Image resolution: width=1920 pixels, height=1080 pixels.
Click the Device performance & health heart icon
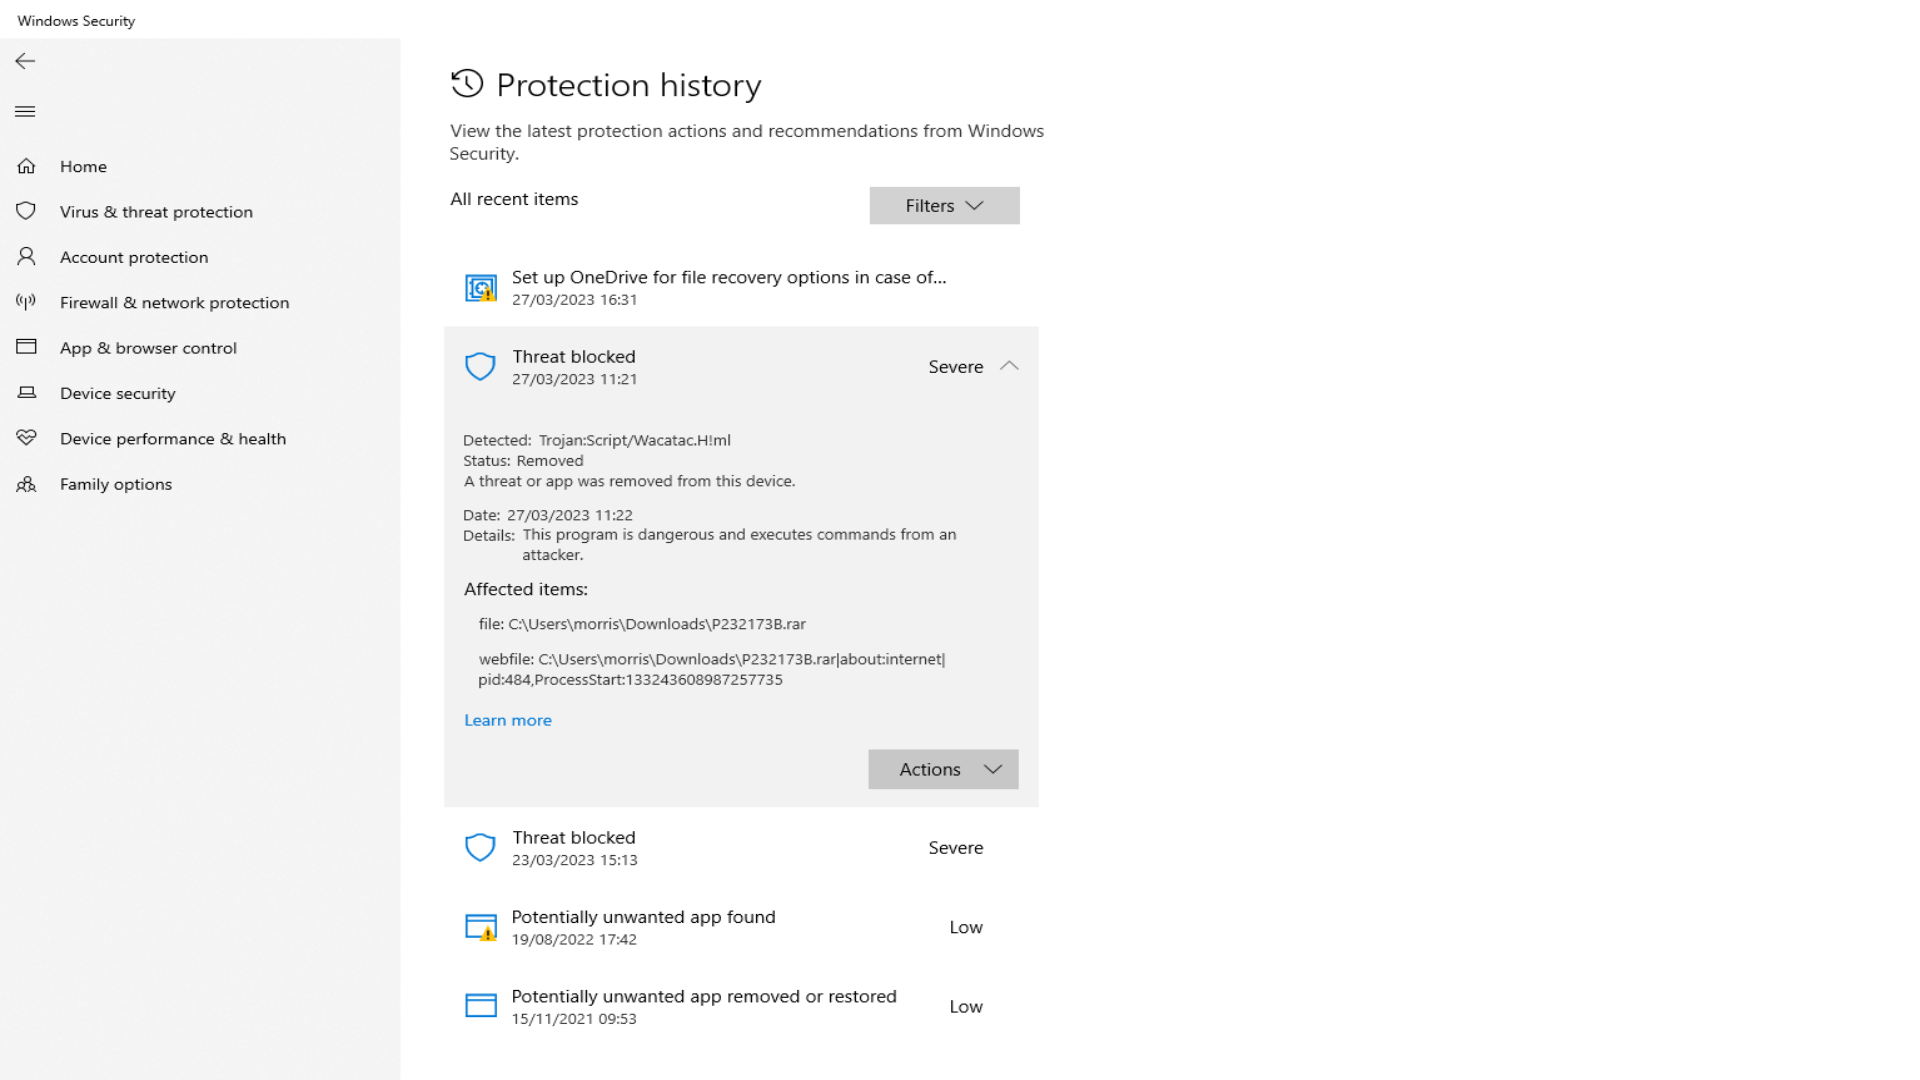tap(26, 438)
